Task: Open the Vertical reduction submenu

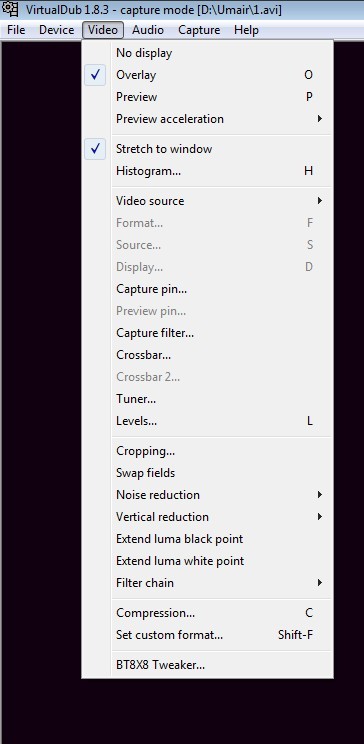Action: click(207, 517)
